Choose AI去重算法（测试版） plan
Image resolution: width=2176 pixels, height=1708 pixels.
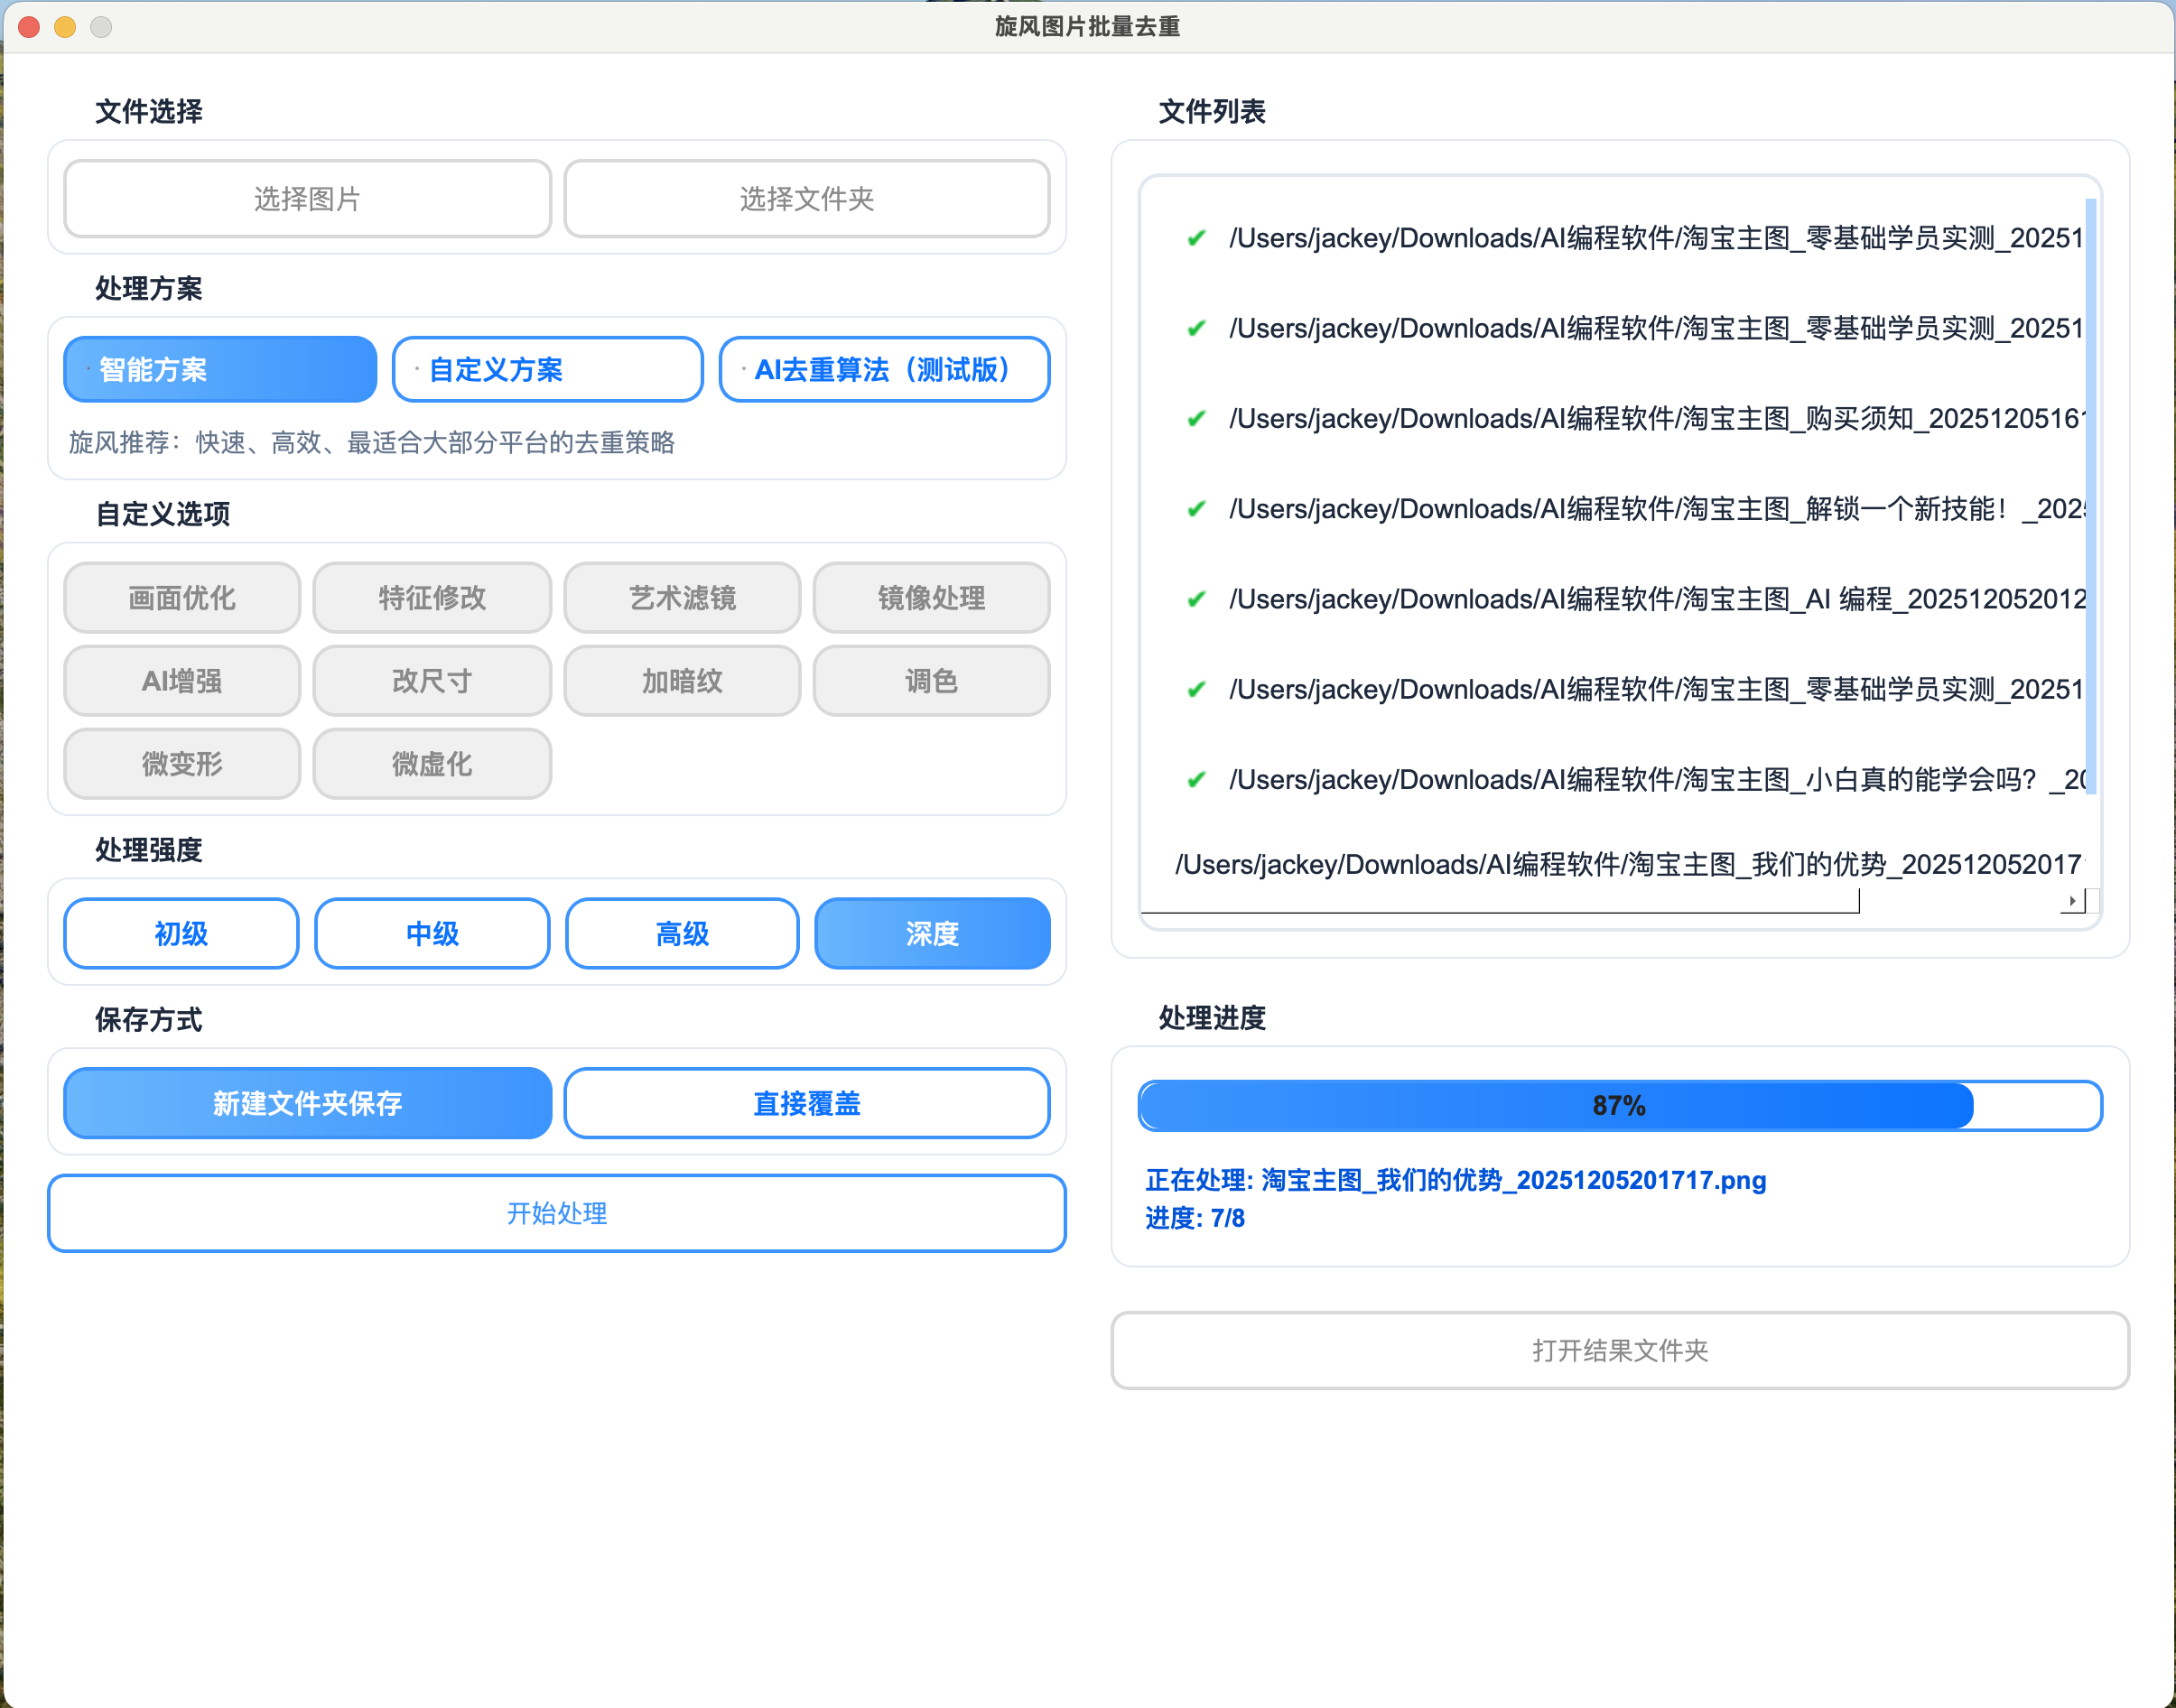[x=884, y=370]
